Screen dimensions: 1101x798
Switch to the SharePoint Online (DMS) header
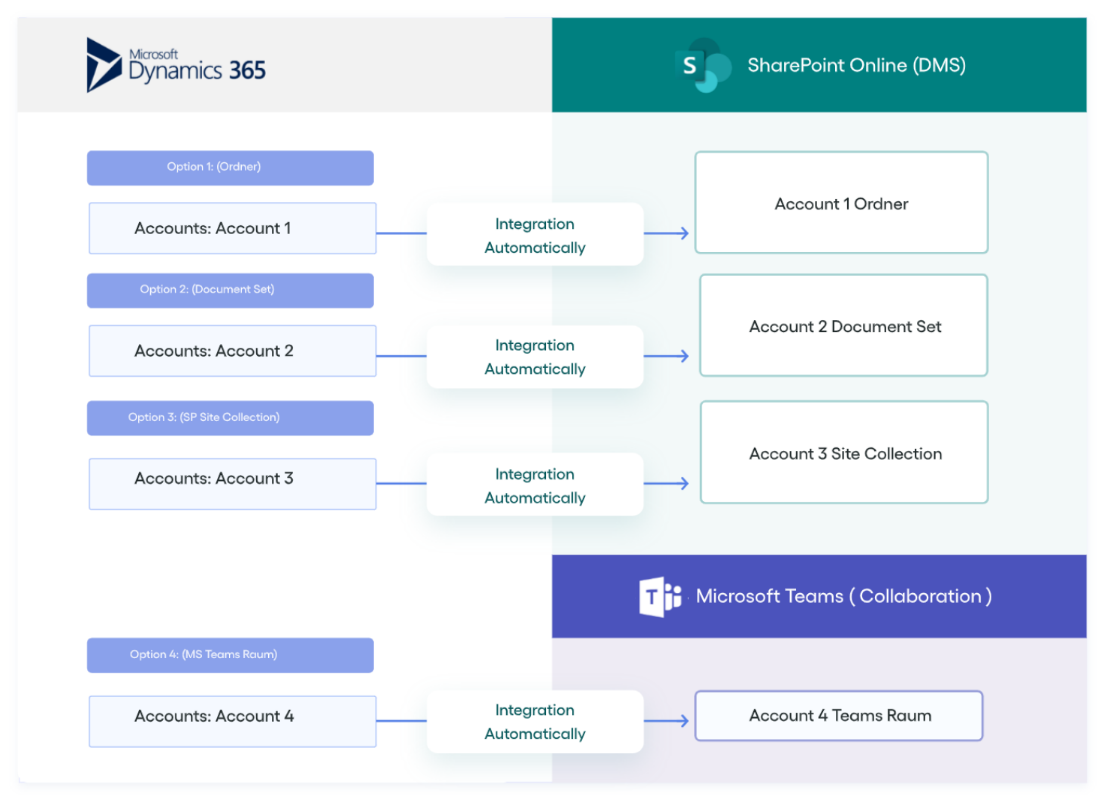(x=855, y=63)
